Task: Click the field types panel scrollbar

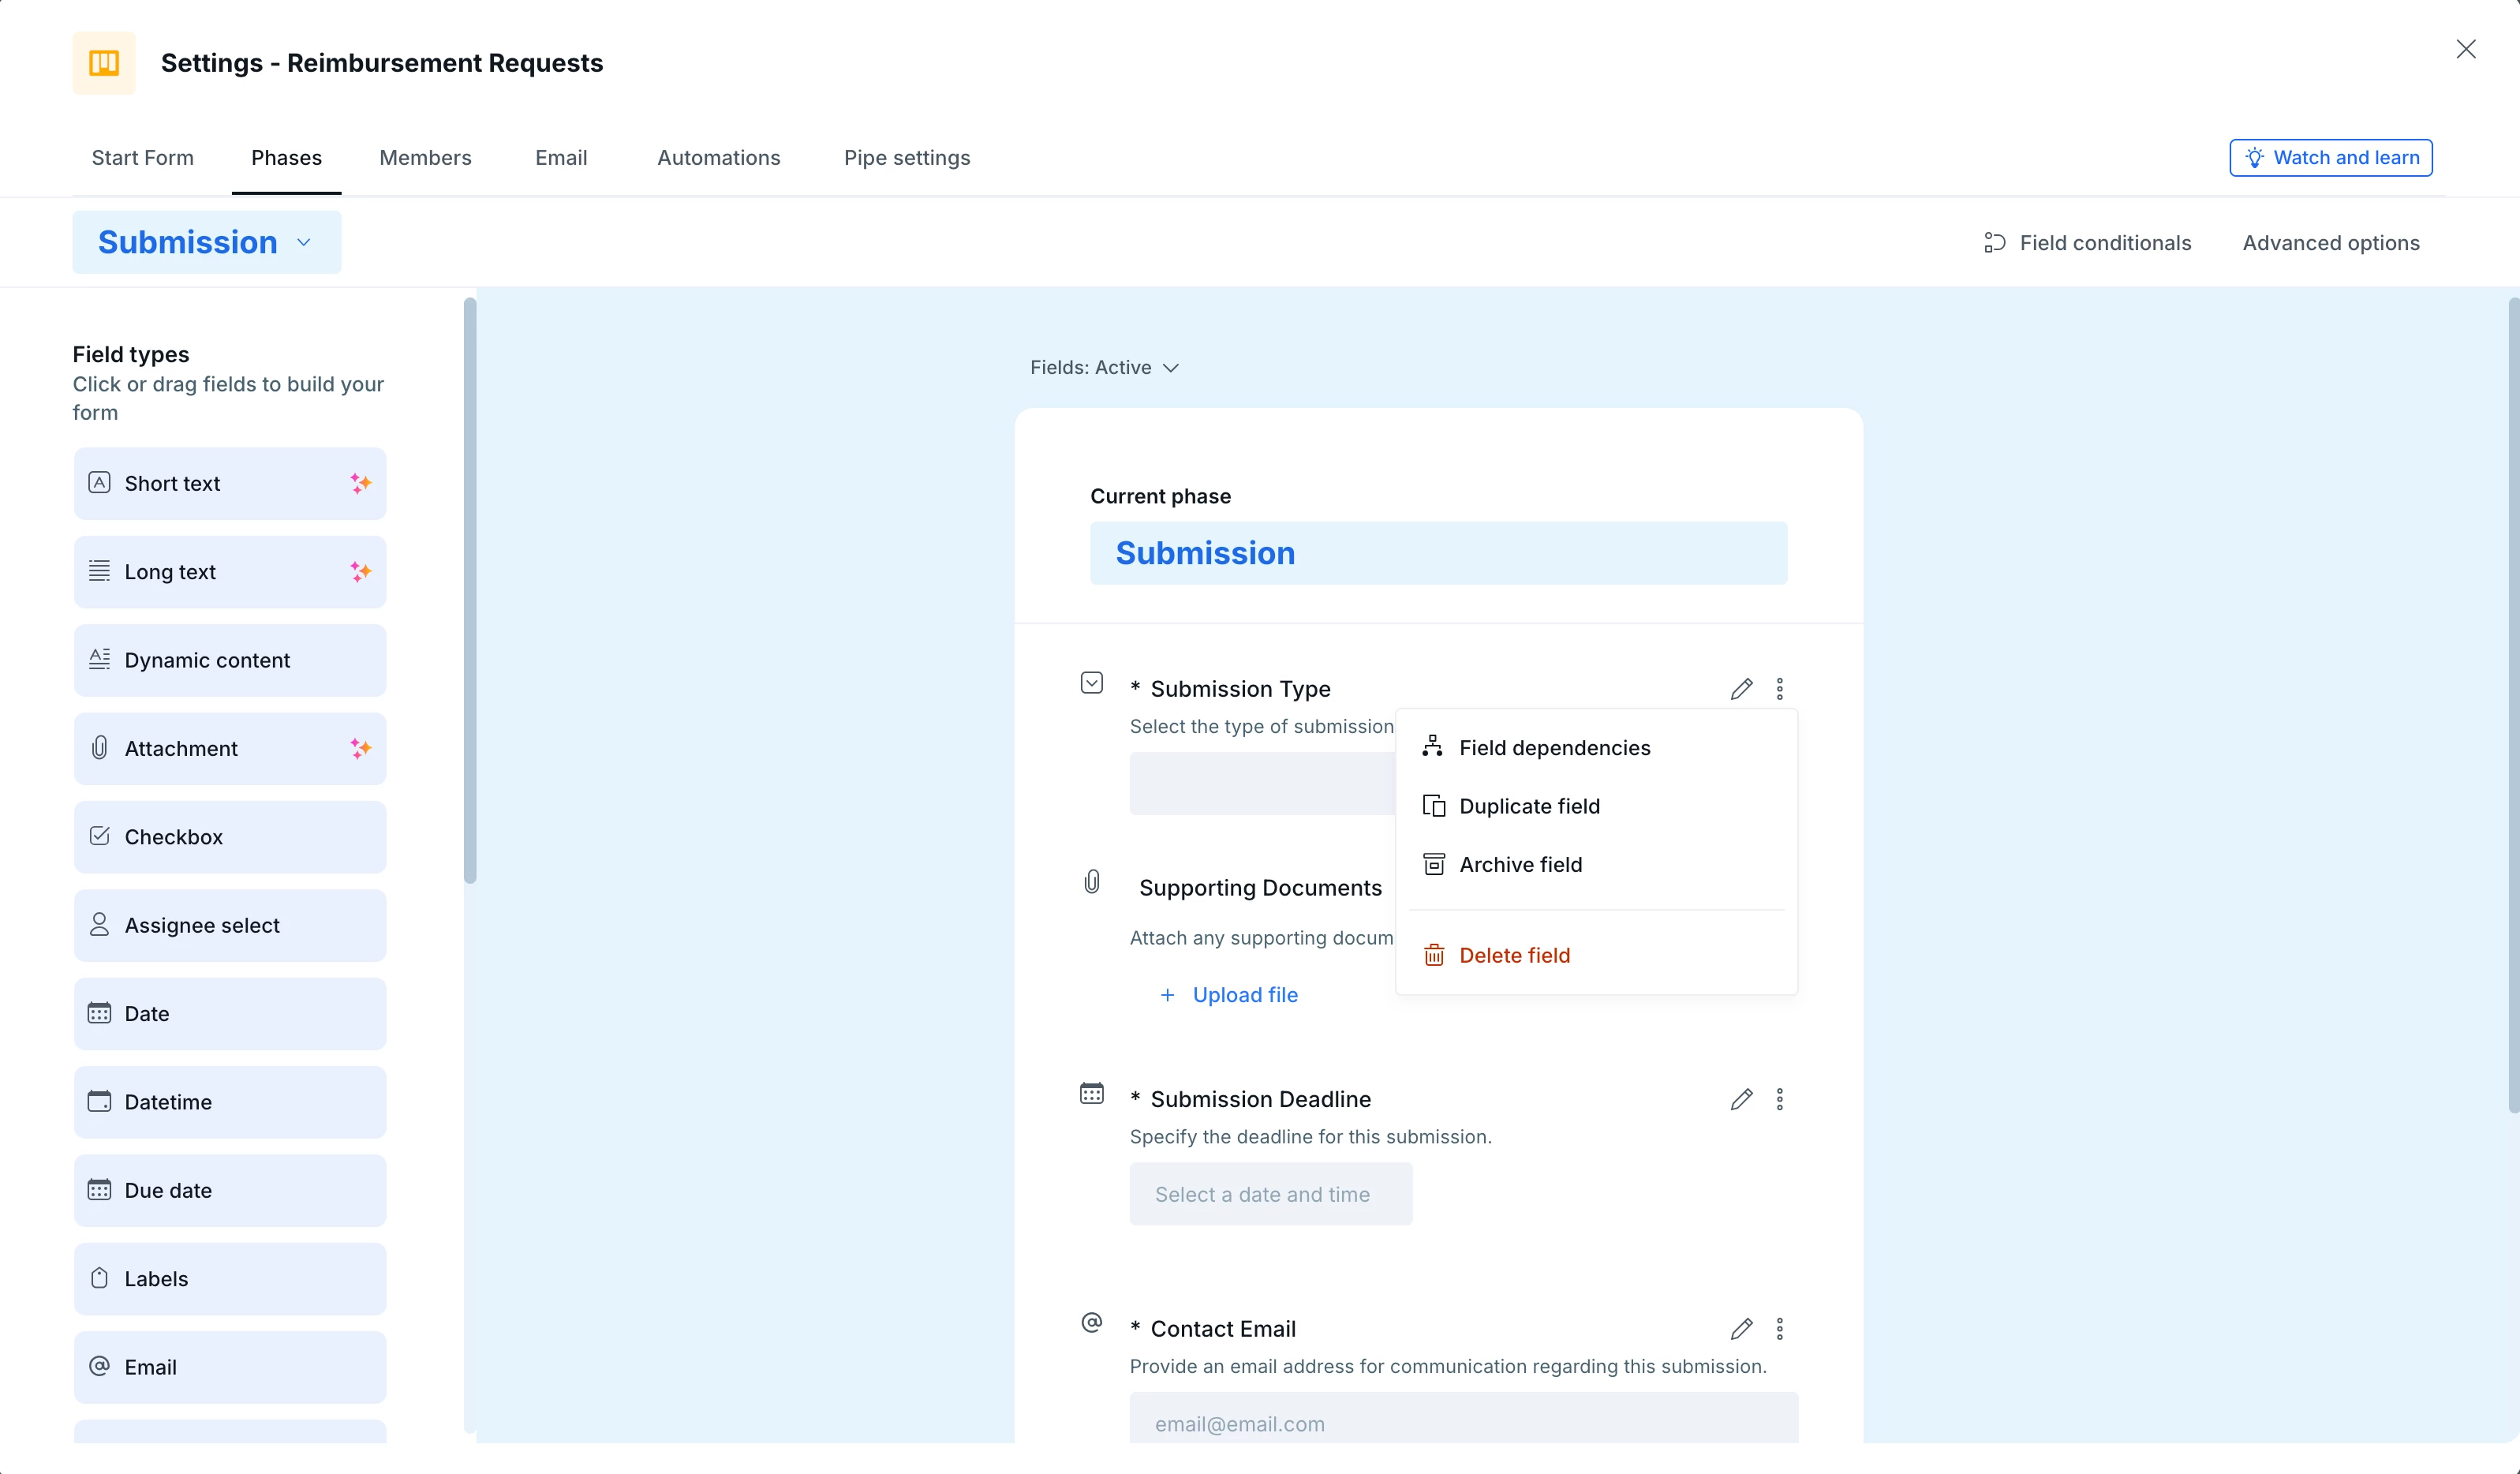Action: (470, 590)
